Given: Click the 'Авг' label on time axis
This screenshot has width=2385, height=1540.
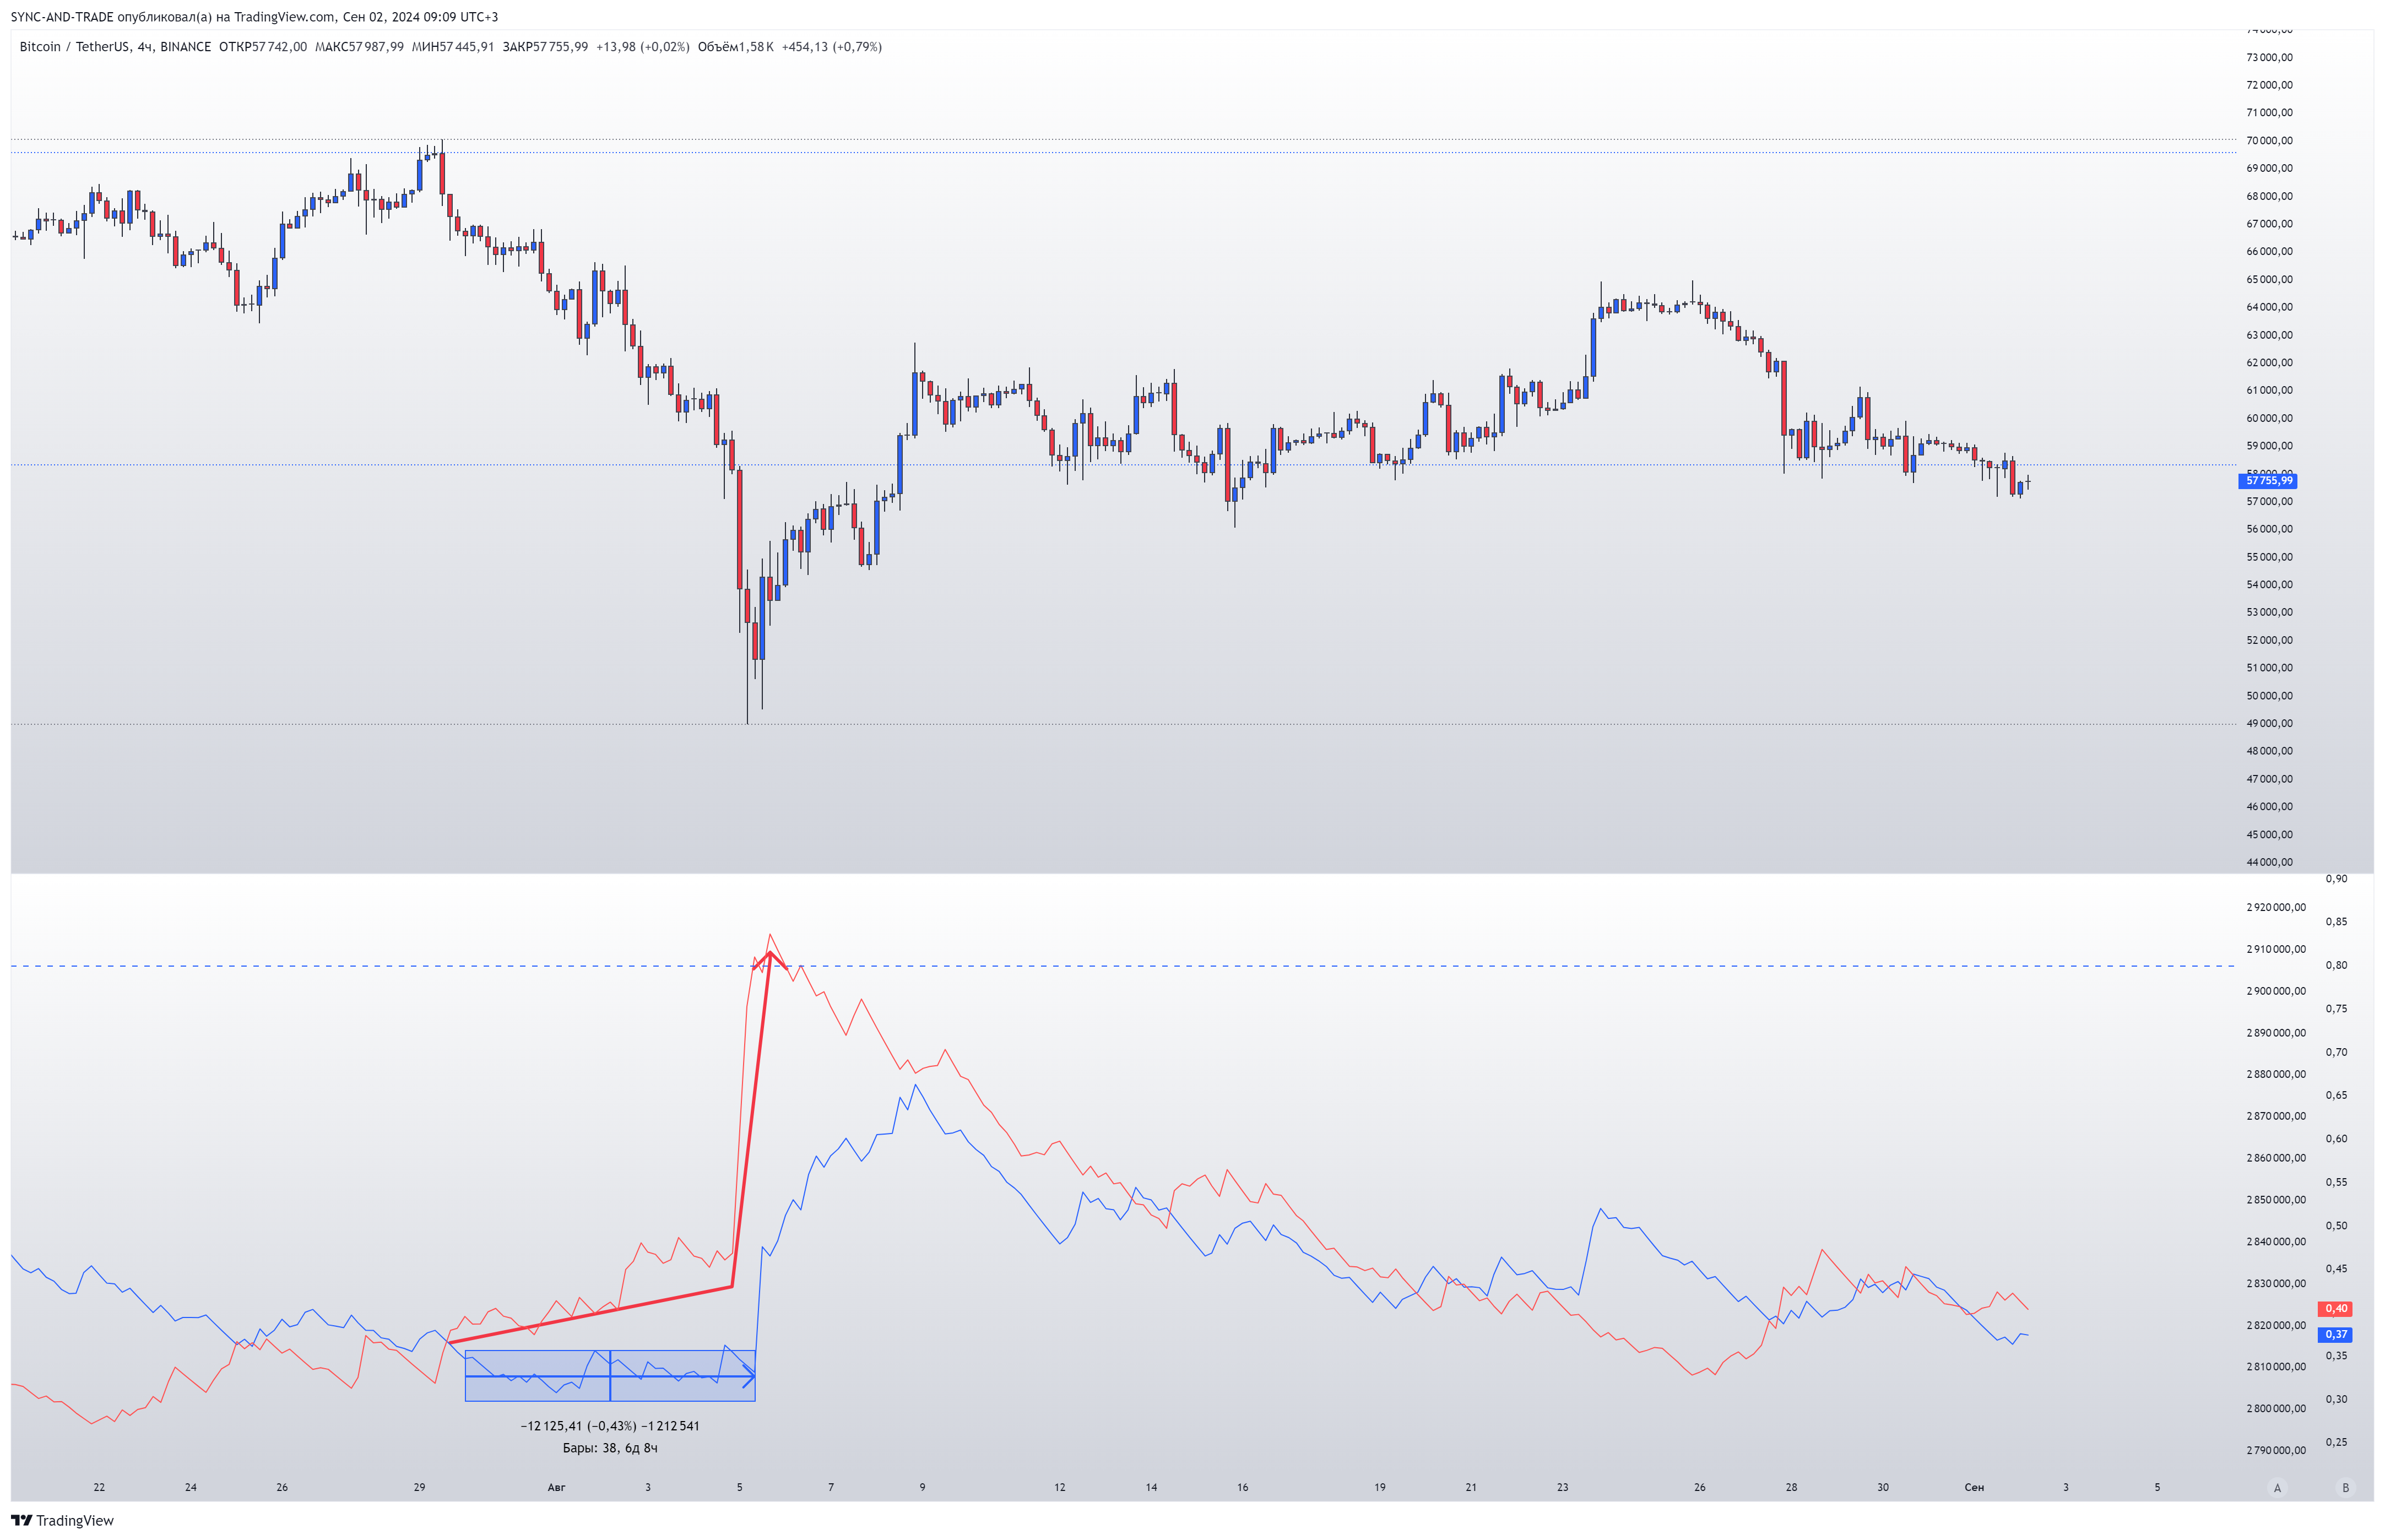Looking at the screenshot, I should 556,1487.
